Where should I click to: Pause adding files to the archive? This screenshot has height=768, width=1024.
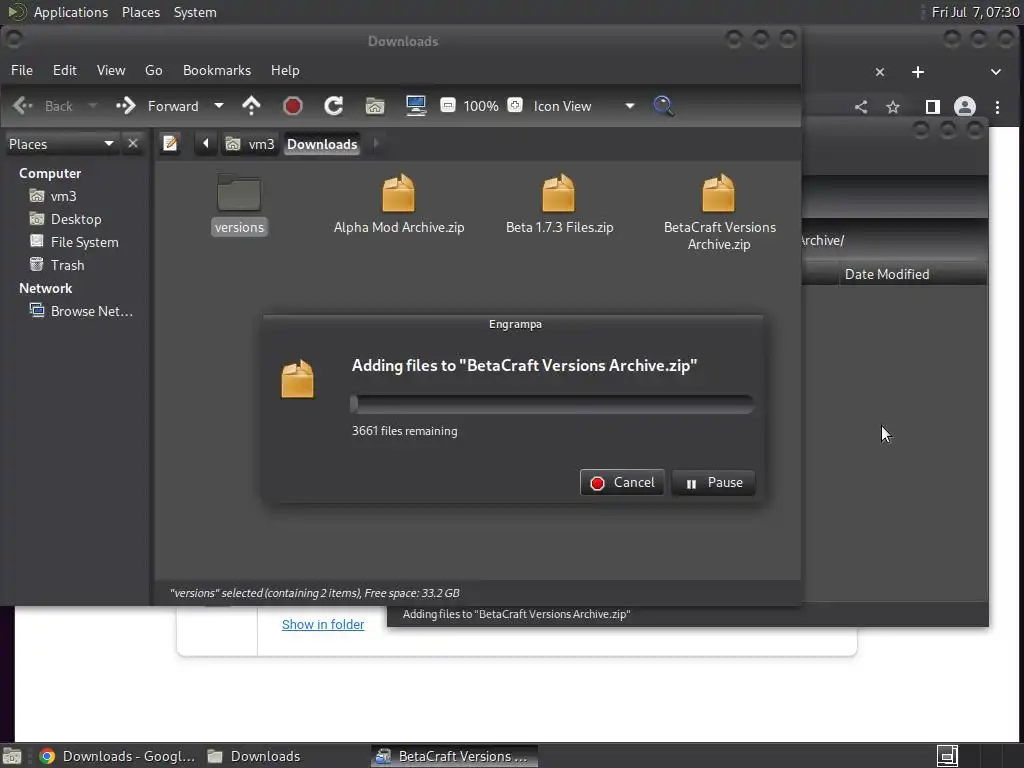(x=713, y=483)
